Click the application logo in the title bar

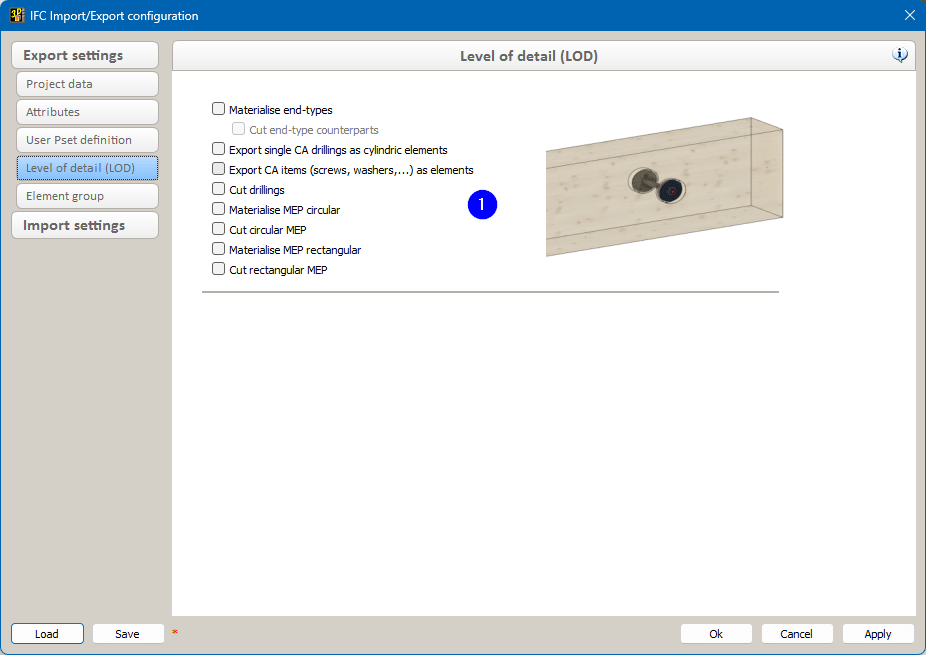[x=17, y=16]
